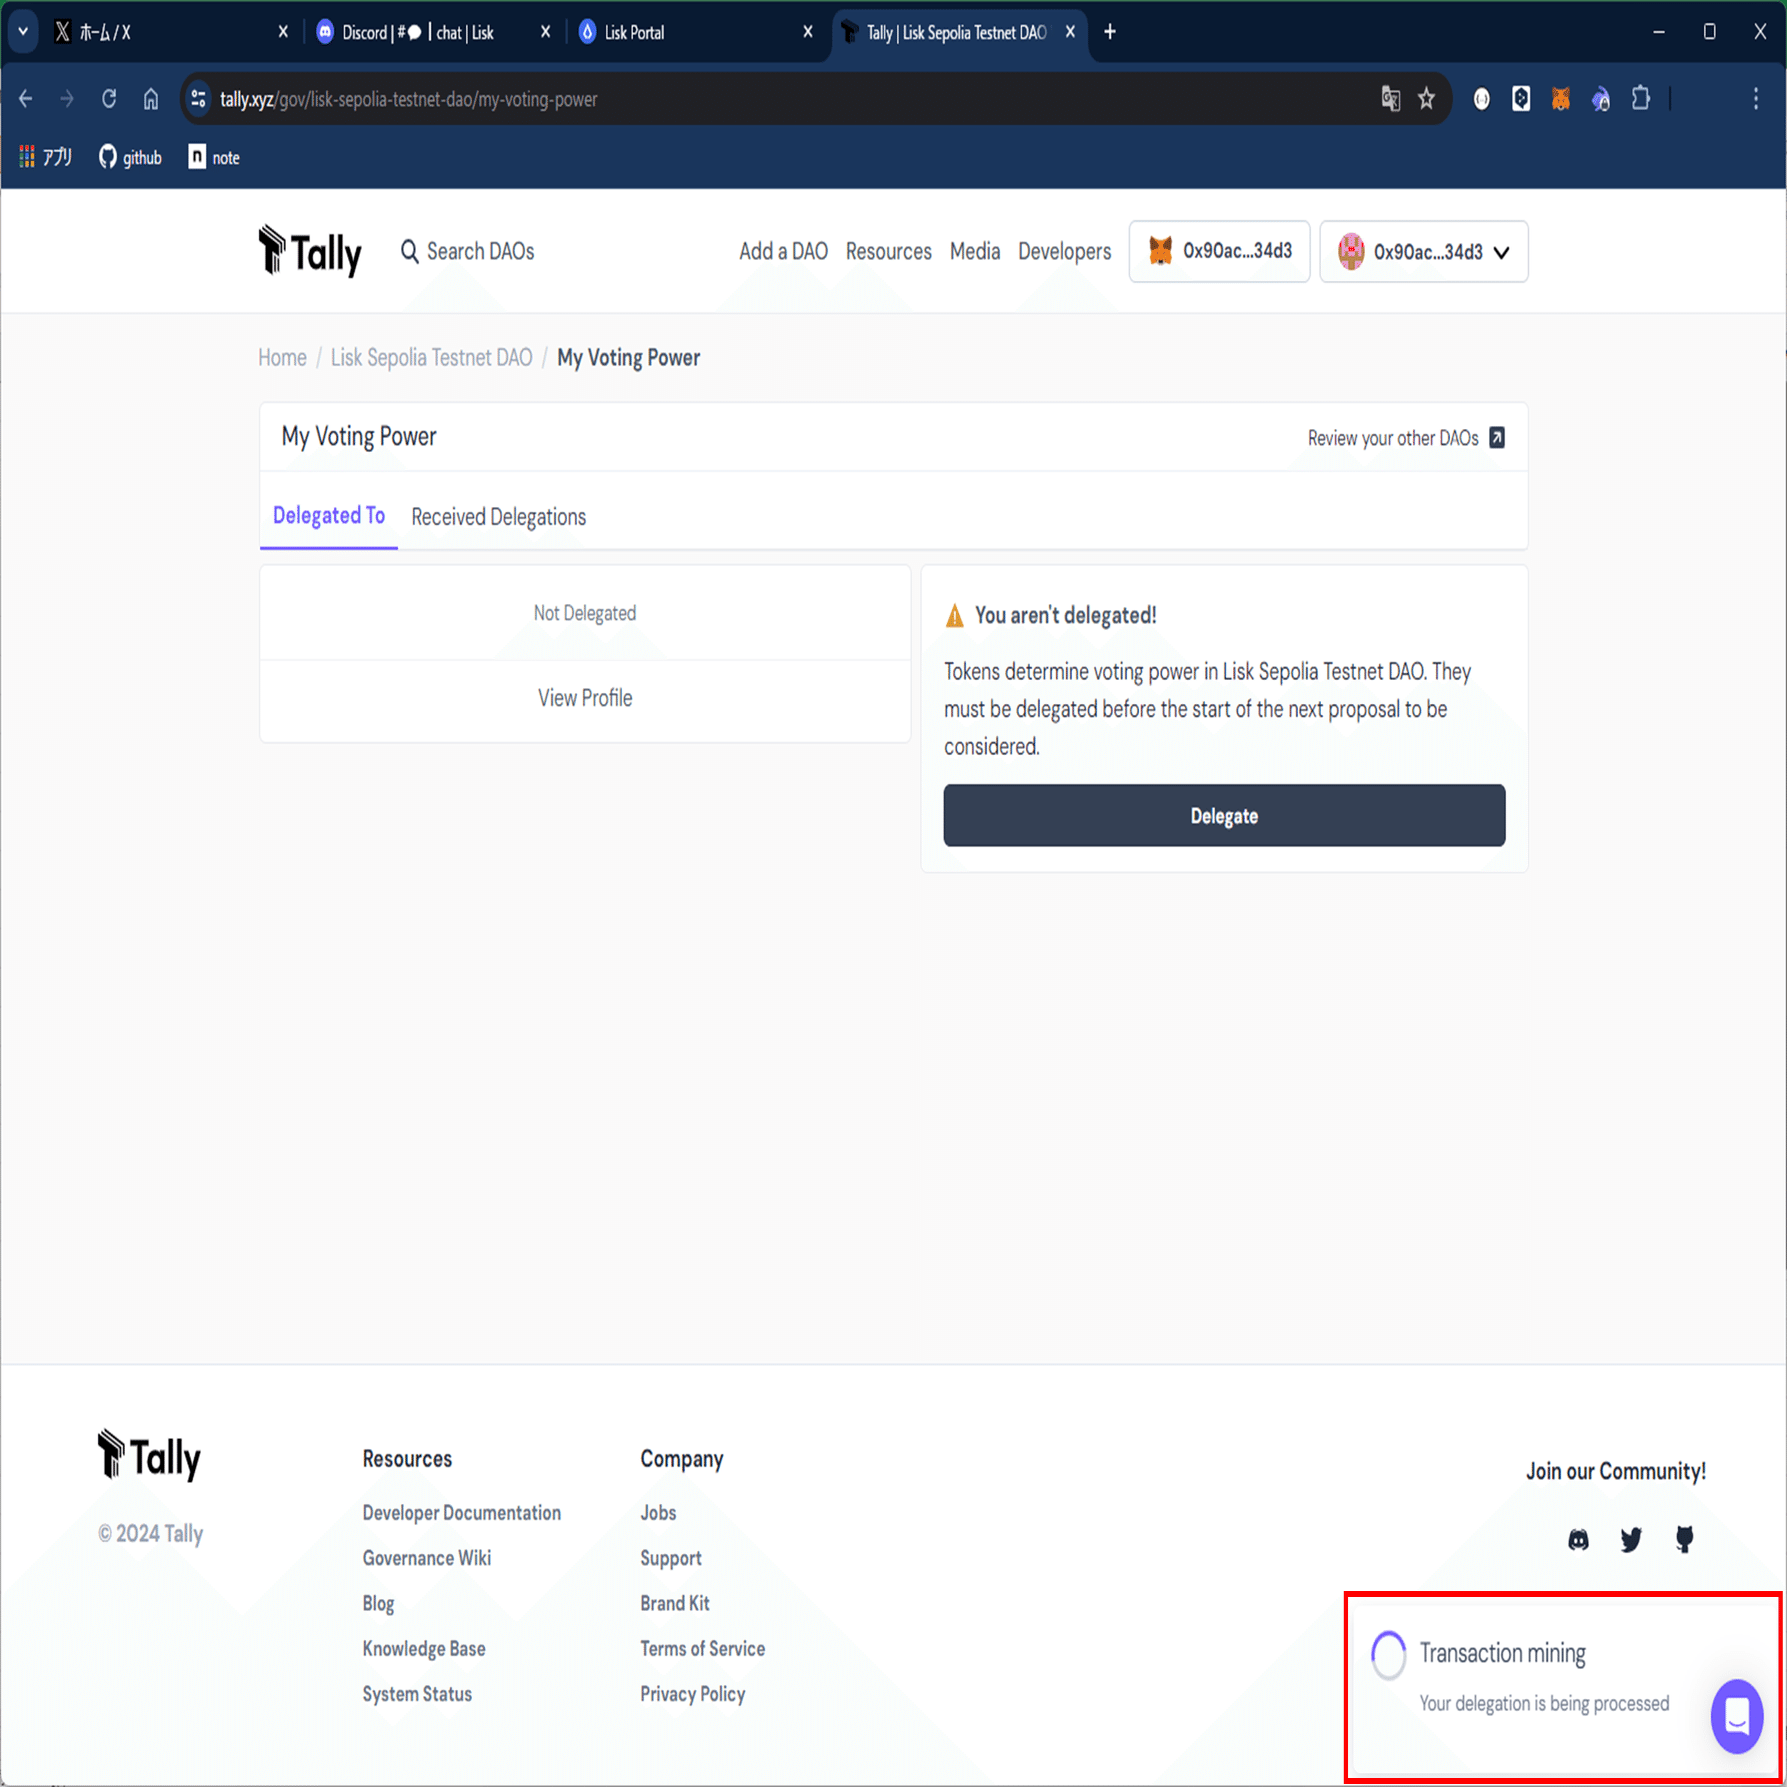Go to Home in the breadcrumb
1787x1787 pixels.
pos(282,358)
